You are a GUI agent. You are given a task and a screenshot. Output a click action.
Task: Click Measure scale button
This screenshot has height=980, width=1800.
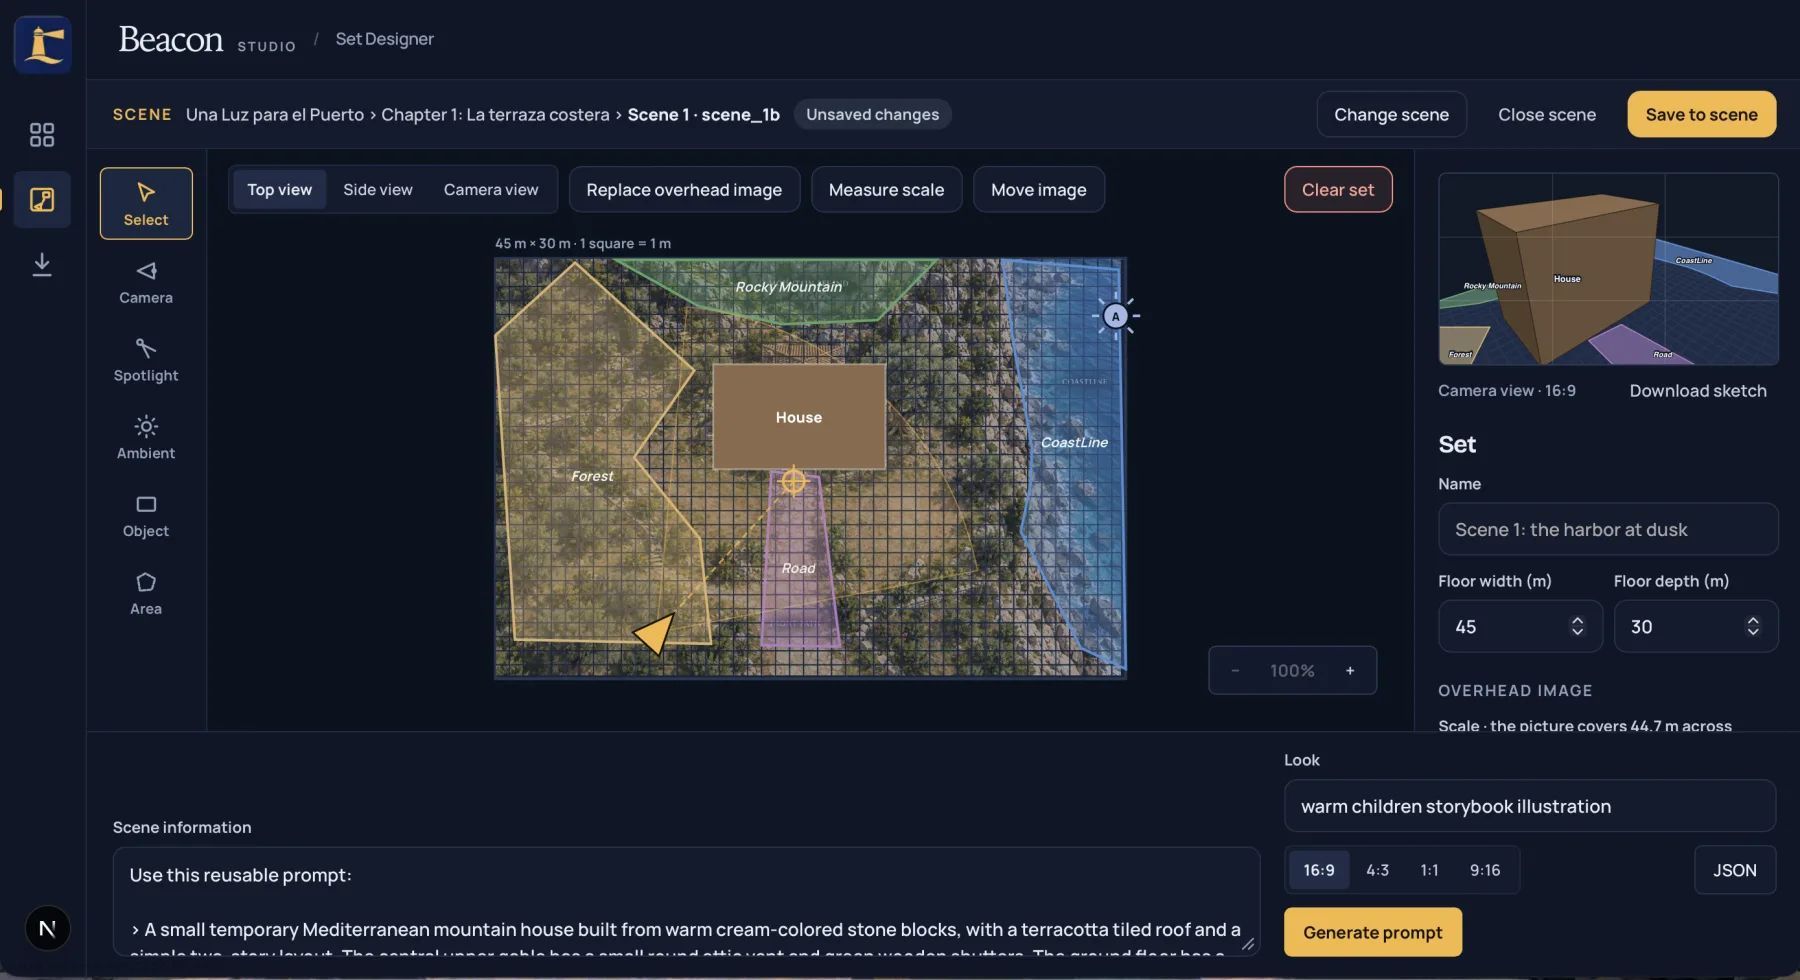(886, 189)
